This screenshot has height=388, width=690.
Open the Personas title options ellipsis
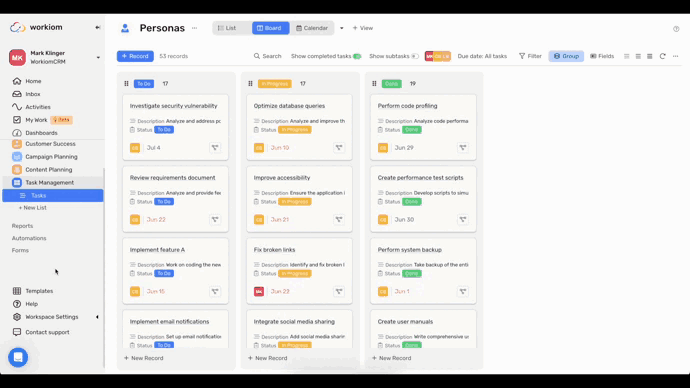(195, 28)
